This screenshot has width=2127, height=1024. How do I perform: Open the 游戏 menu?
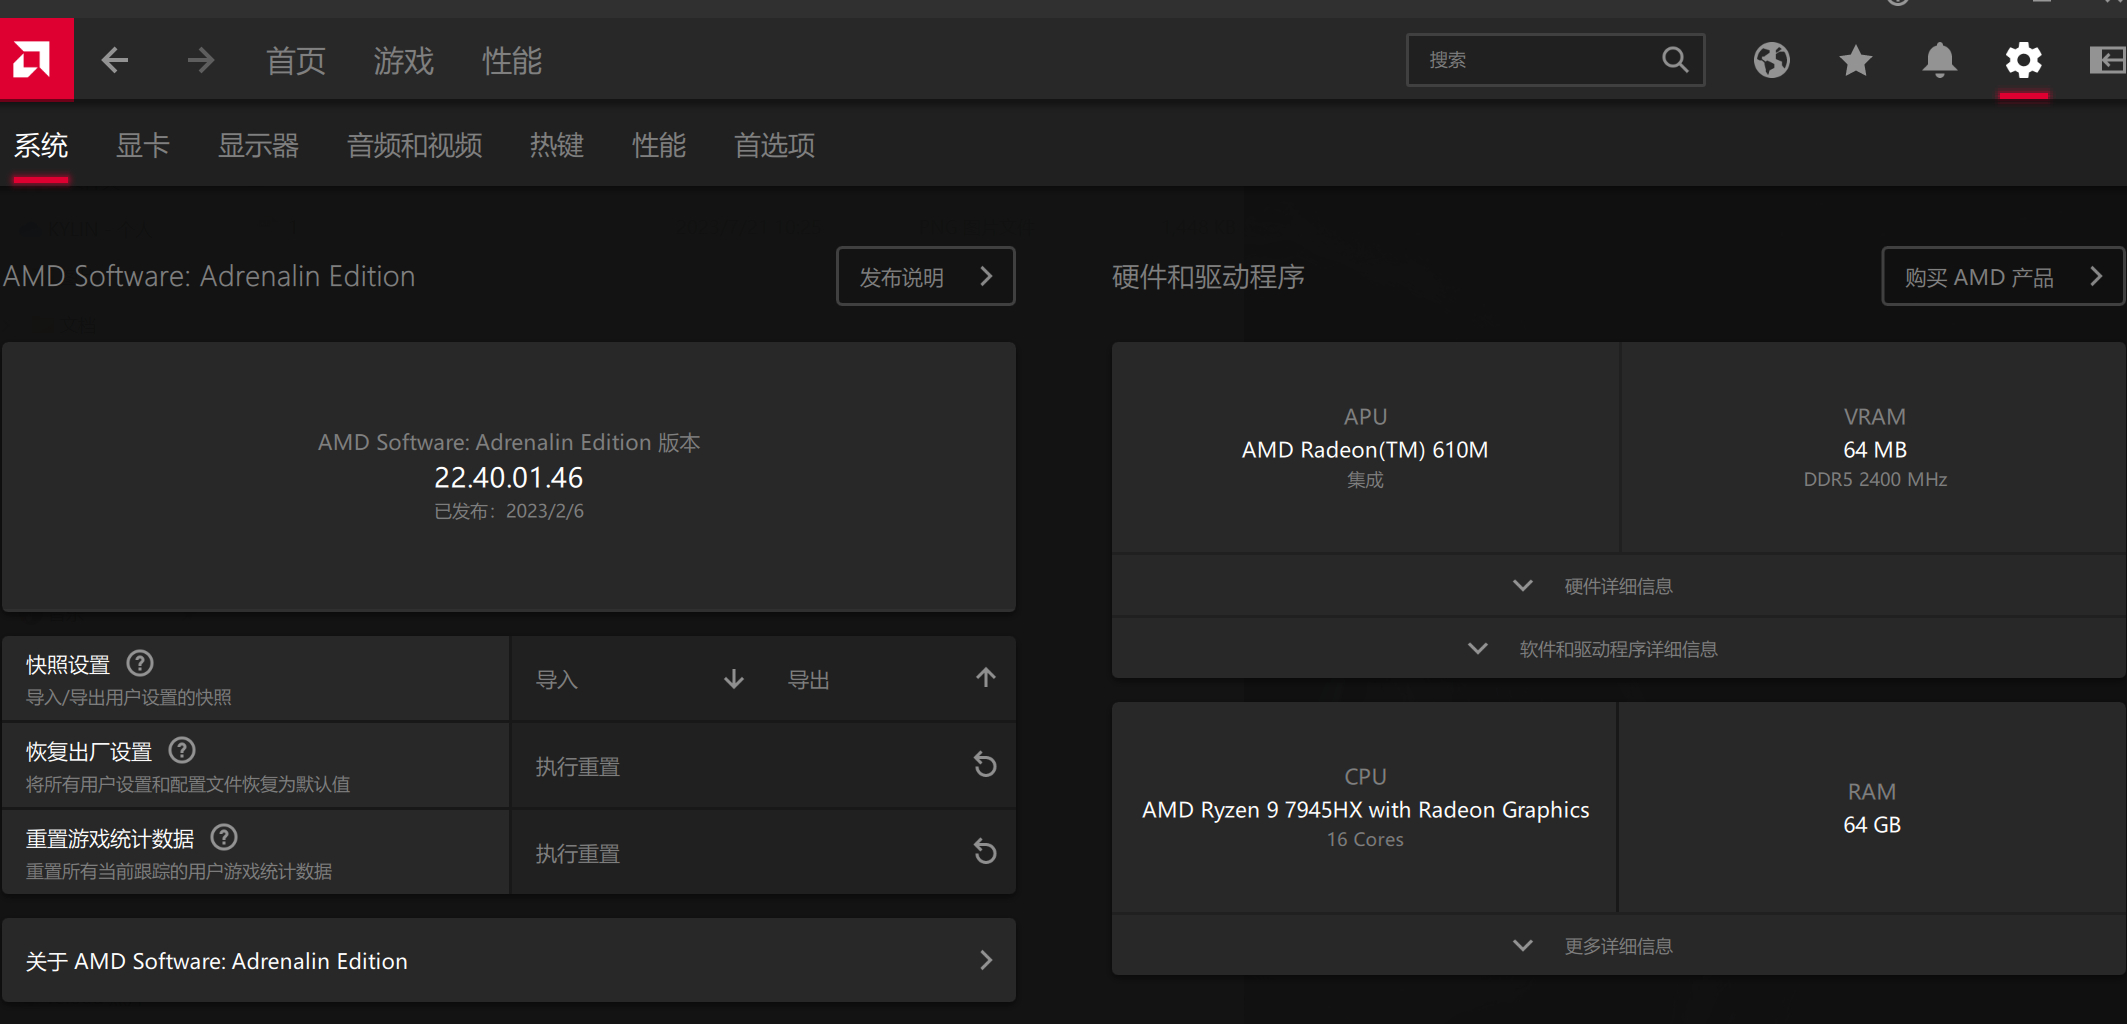(404, 61)
